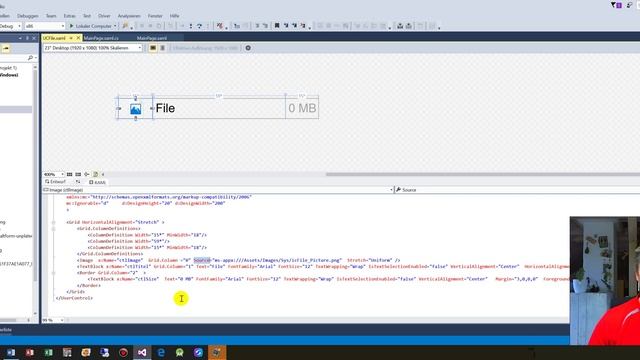Open device preview settings gear
The width and height of the screenshot is (640, 360).
248,48
